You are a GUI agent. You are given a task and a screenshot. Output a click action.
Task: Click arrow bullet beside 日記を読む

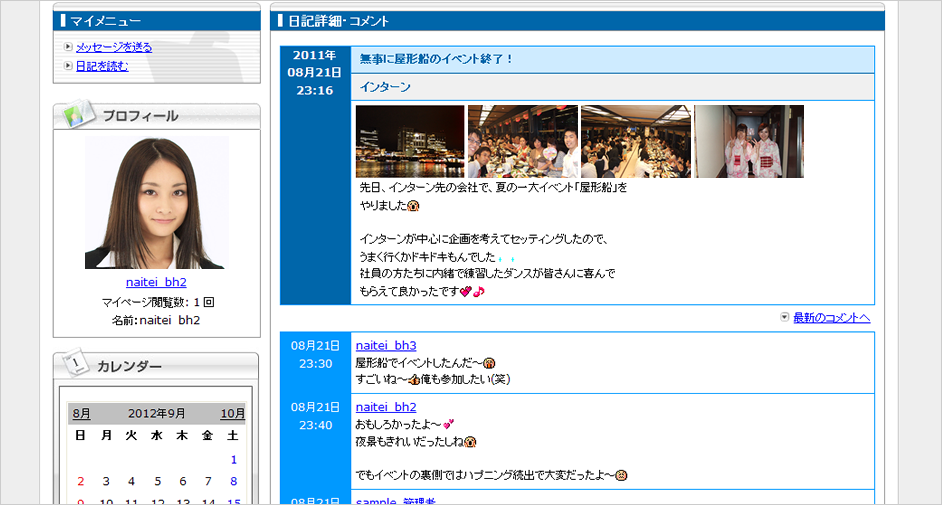[x=68, y=65]
